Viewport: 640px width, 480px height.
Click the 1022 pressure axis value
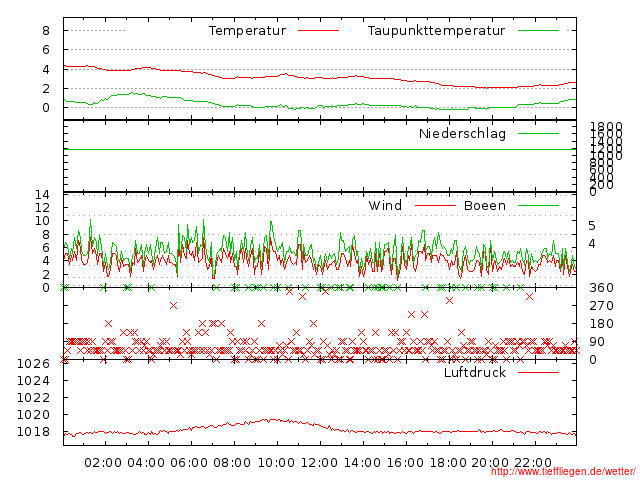click(x=33, y=398)
